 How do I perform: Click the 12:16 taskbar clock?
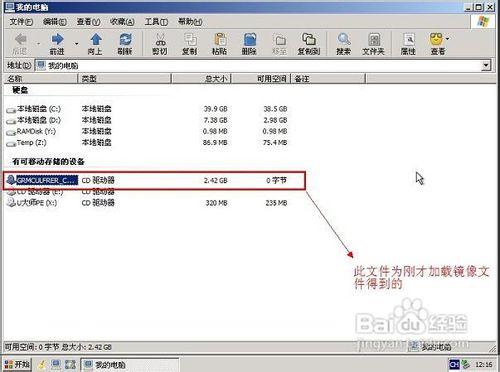[x=484, y=365]
